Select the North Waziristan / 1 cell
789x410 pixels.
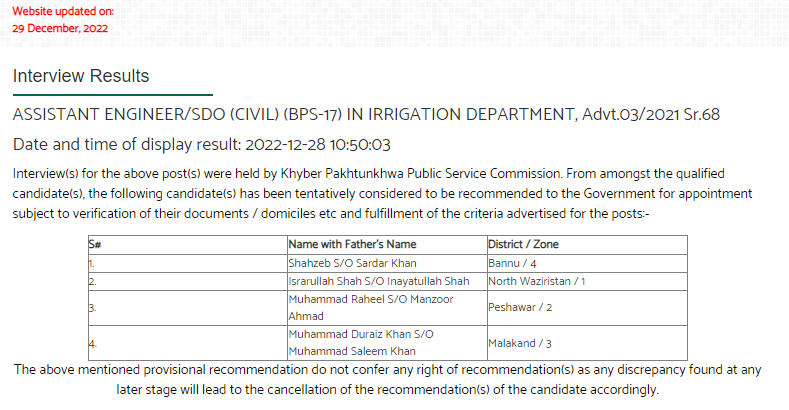pyautogui.click(x=587, y=282)
